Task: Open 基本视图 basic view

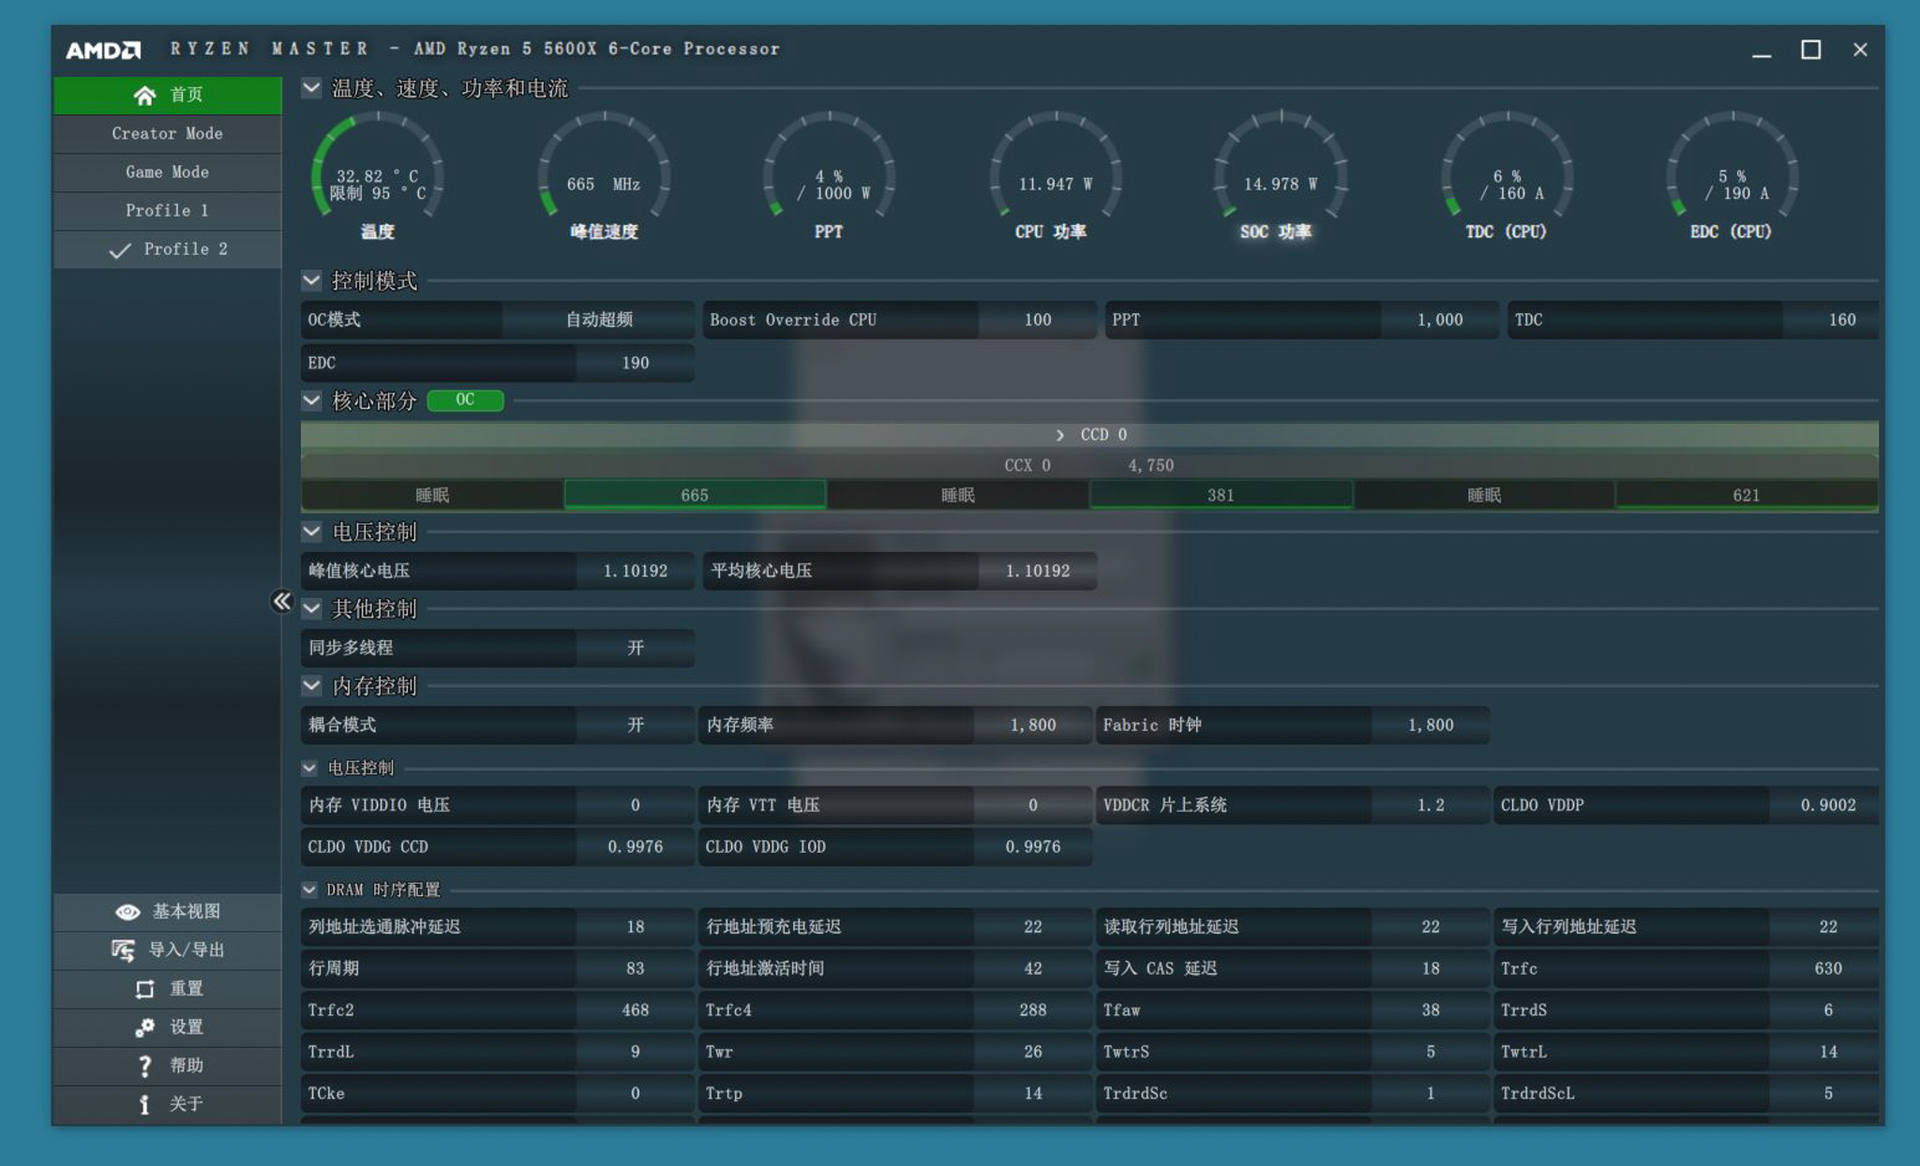Action: pos(167,912)
